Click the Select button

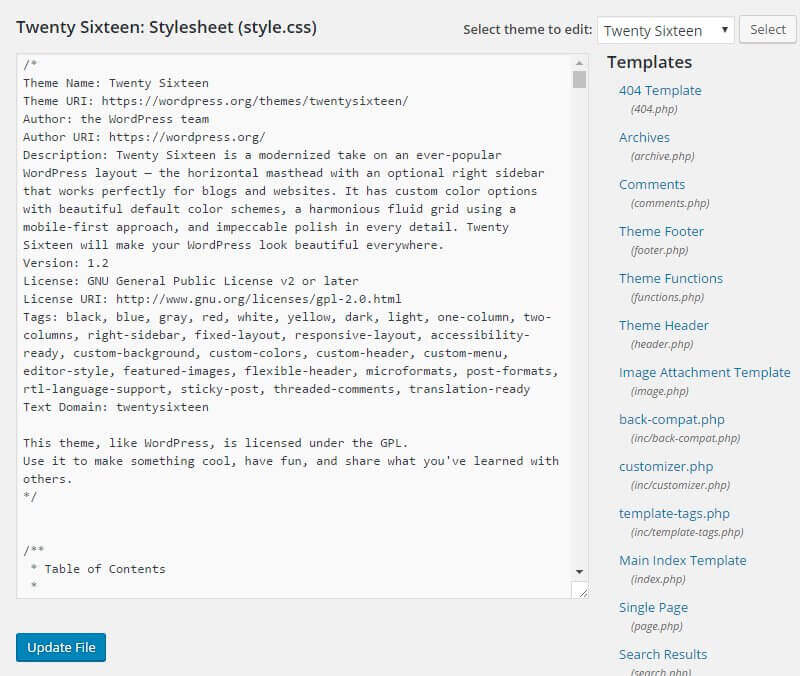point(767,30)
